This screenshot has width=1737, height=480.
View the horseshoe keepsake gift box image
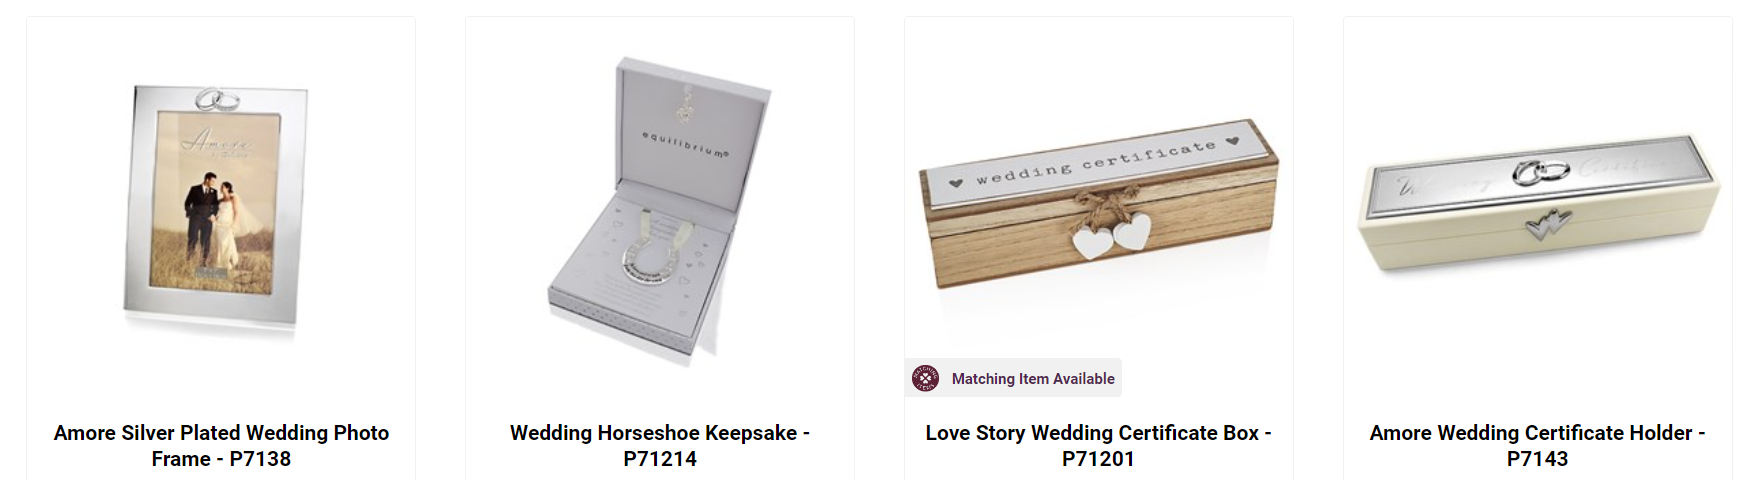click(x=660, y=208)
